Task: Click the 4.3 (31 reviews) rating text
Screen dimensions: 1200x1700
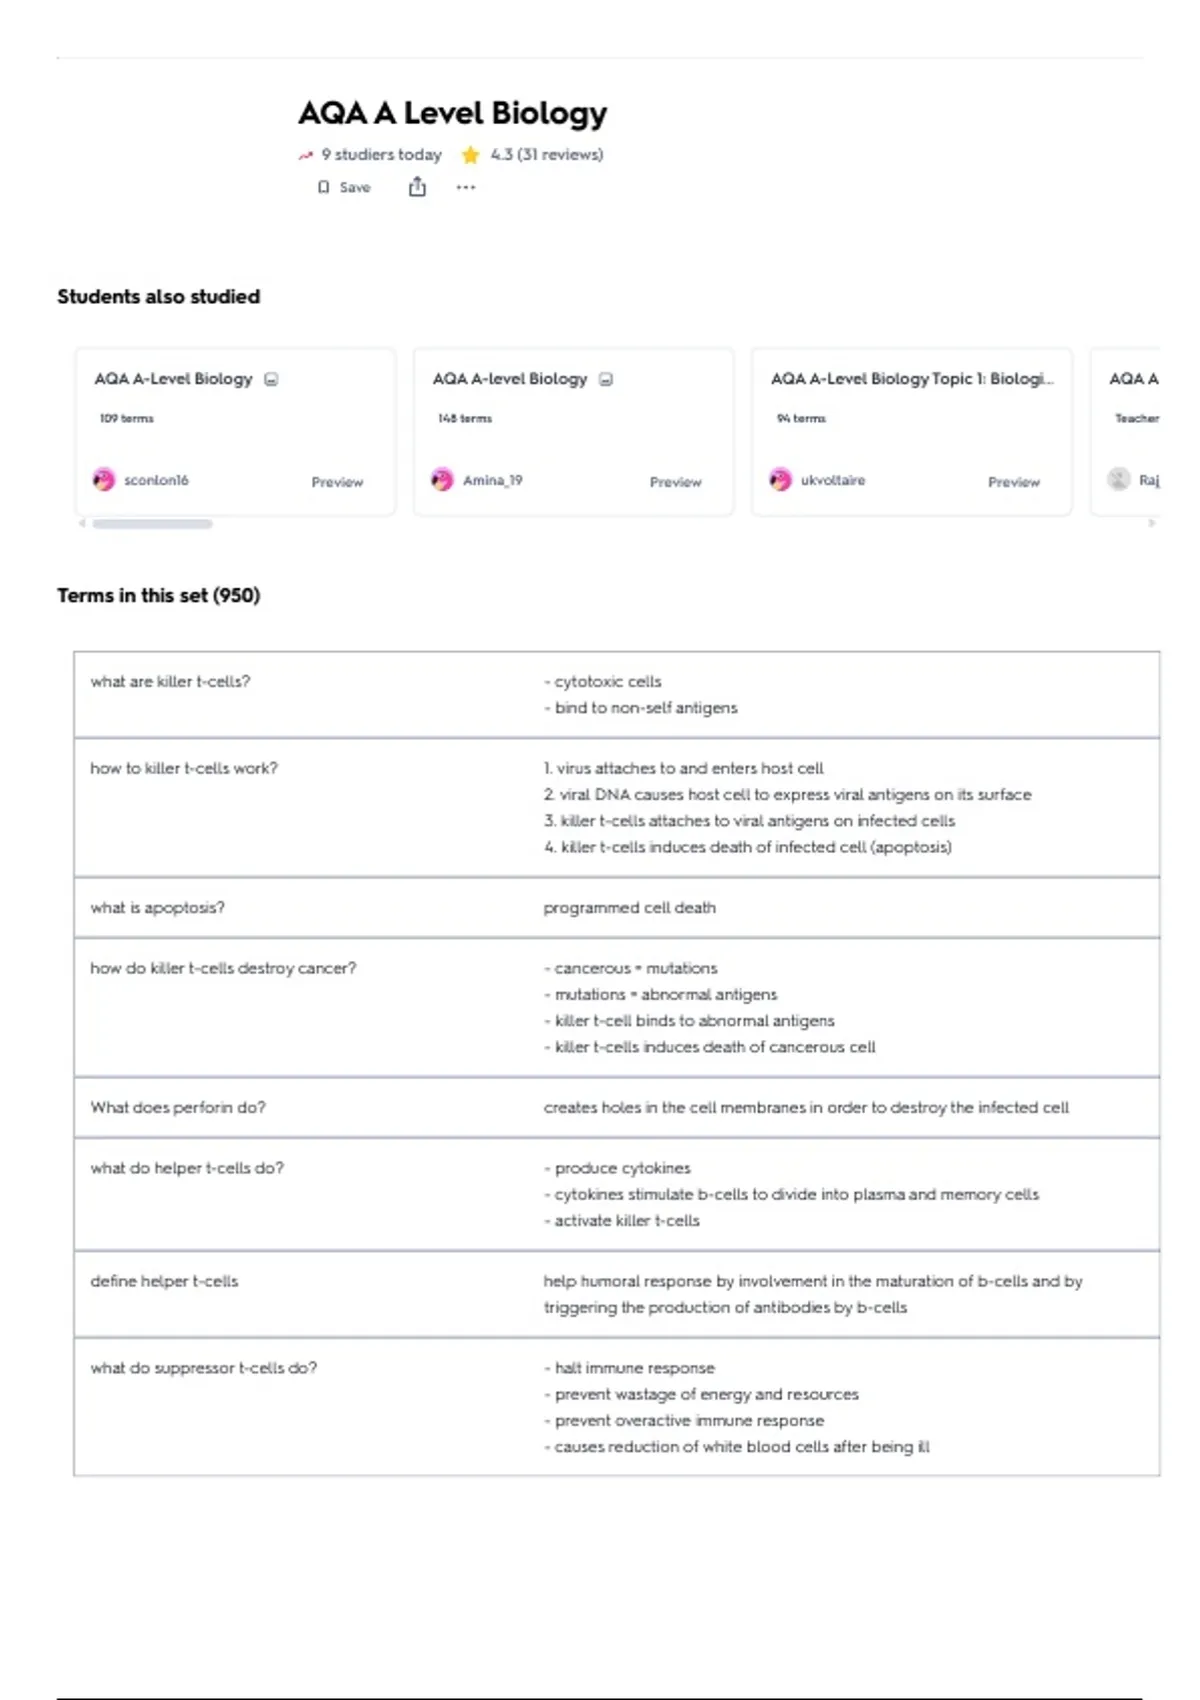Action: [x=546, y=155]
